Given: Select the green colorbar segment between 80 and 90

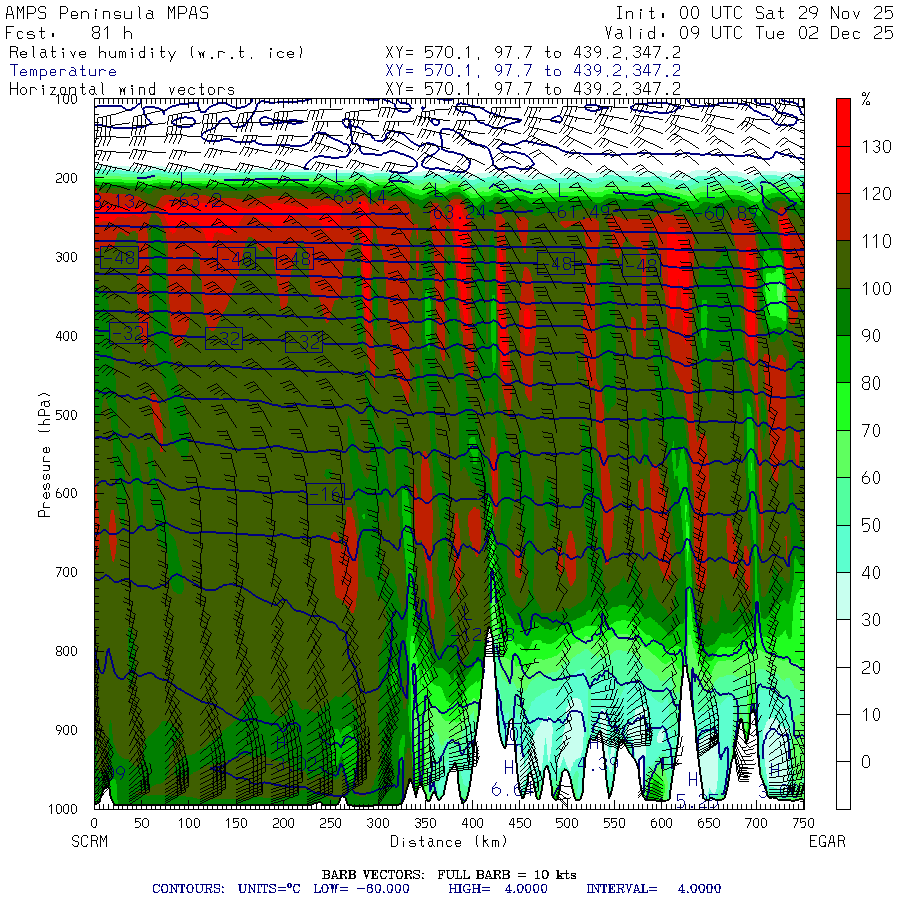Looking at the screenshot, I should pos(843,359).
